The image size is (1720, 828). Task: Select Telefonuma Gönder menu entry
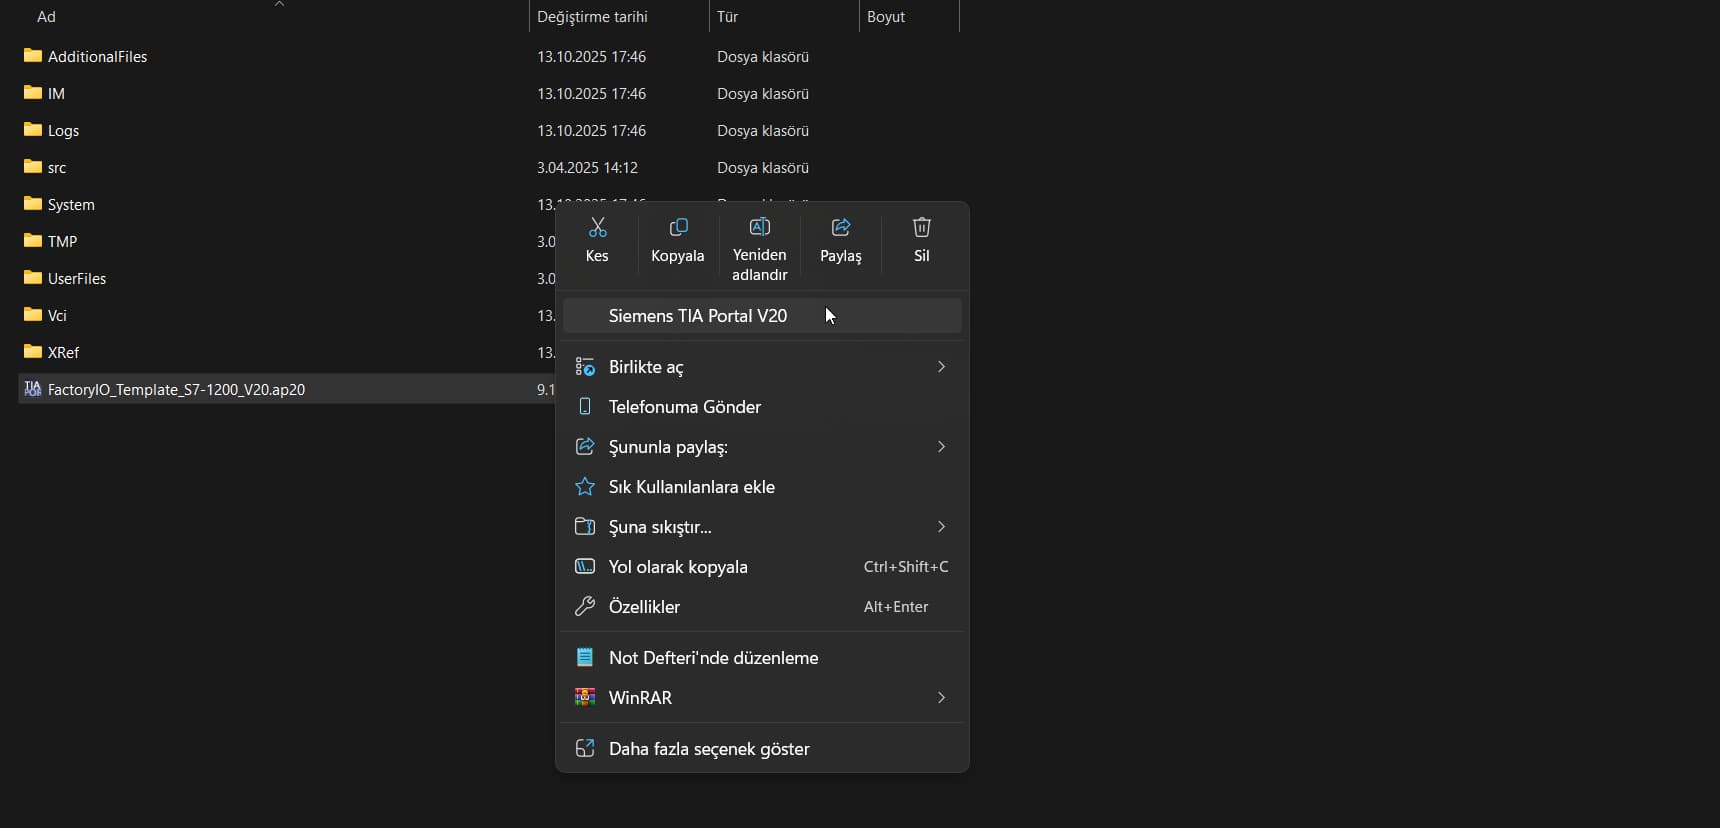[684, 407]
